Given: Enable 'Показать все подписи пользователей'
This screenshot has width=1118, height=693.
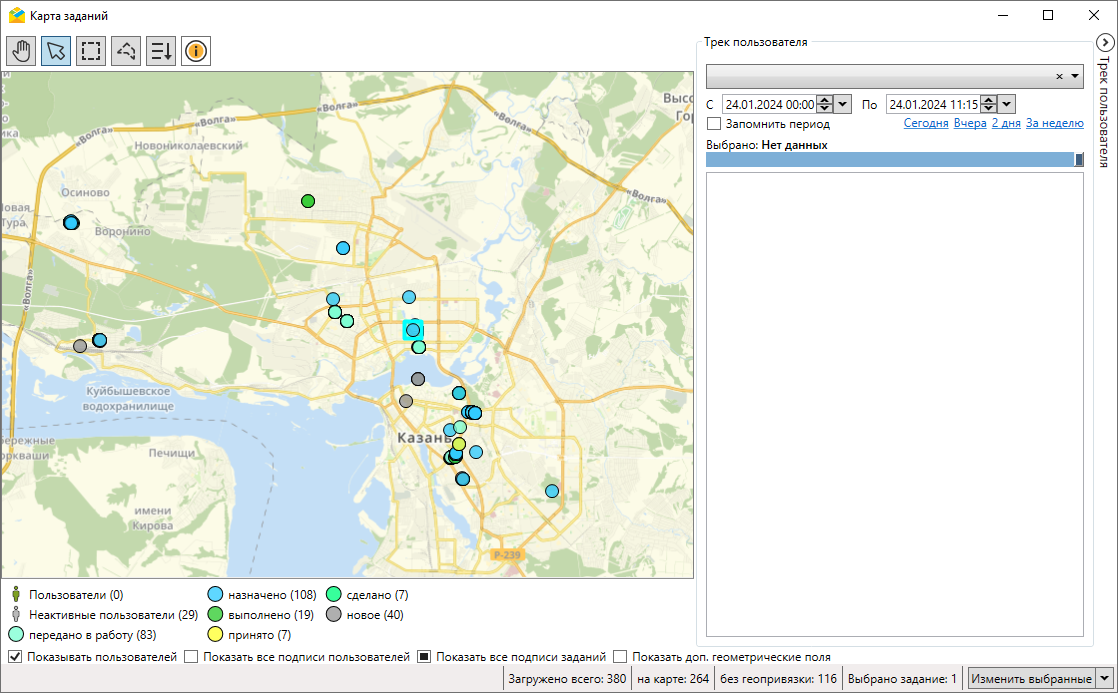Looking at the screenshot, I should [x=191, y=657].
